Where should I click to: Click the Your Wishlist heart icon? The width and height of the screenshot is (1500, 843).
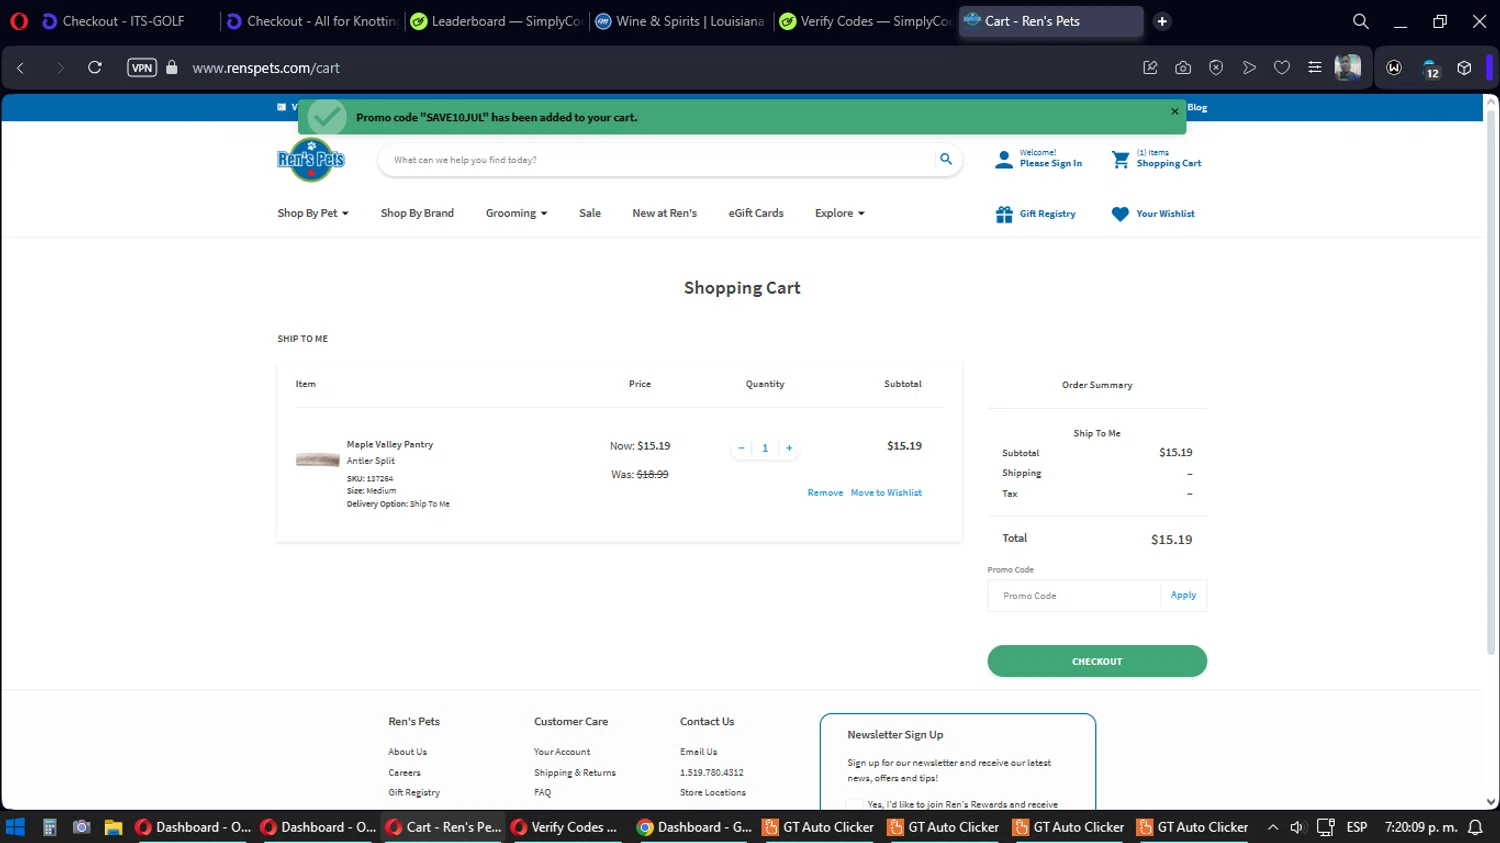(1120, 214)
